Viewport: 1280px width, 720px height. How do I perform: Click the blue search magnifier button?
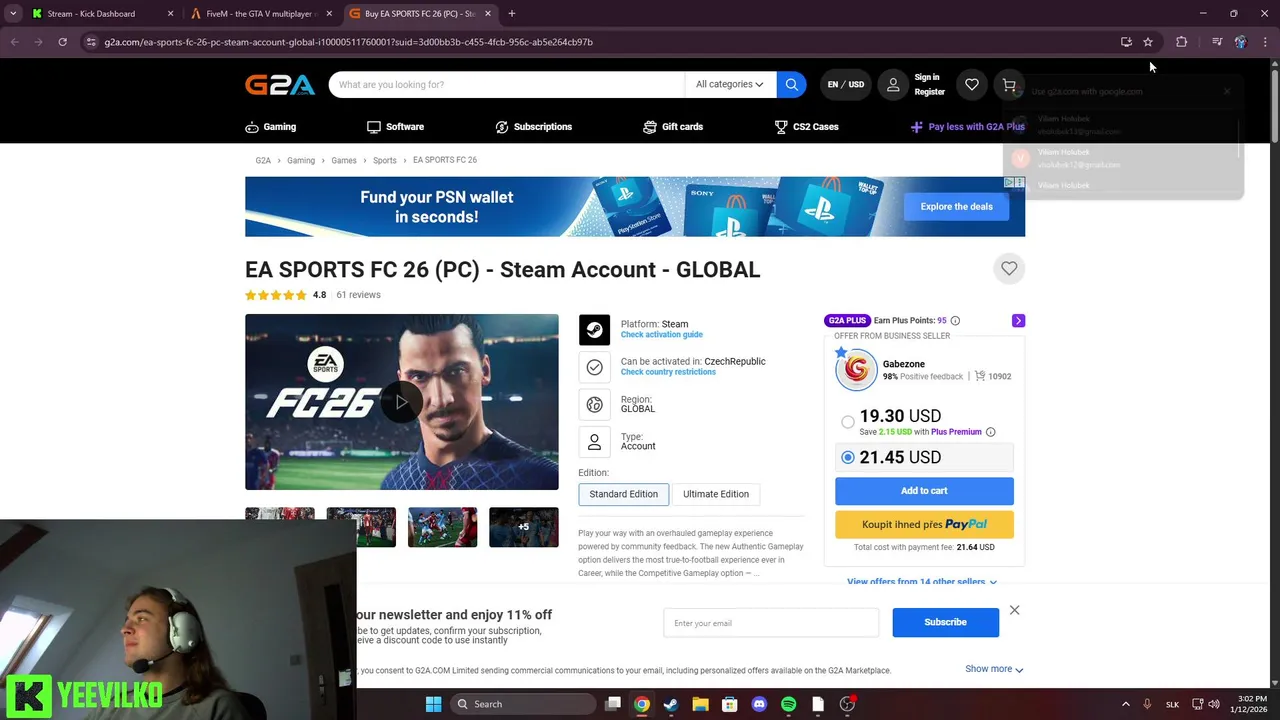791,84
